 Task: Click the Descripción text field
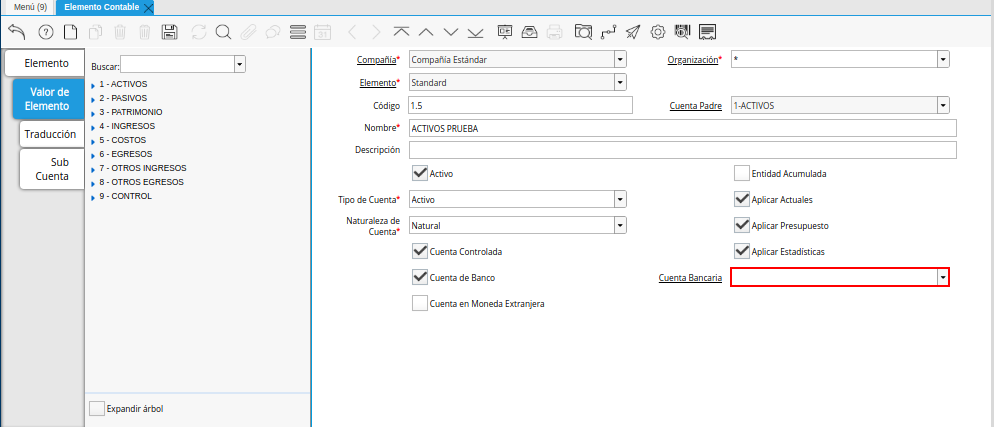pos(682,150)
